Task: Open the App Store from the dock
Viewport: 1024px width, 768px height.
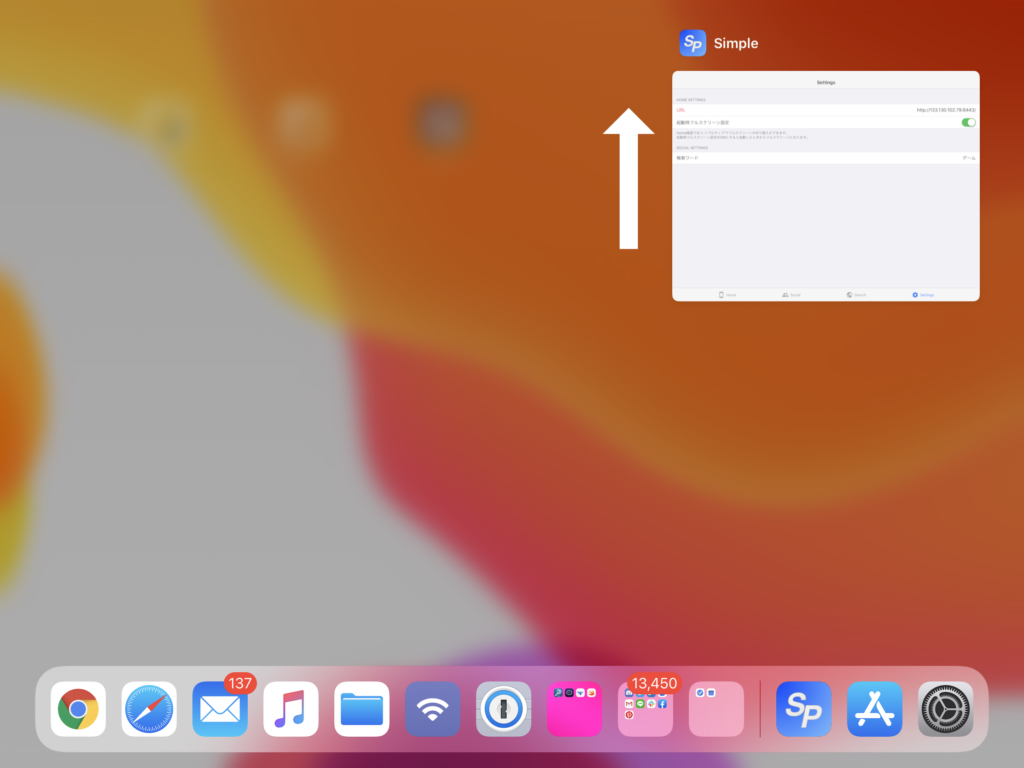Action: [x=874, y=709]
